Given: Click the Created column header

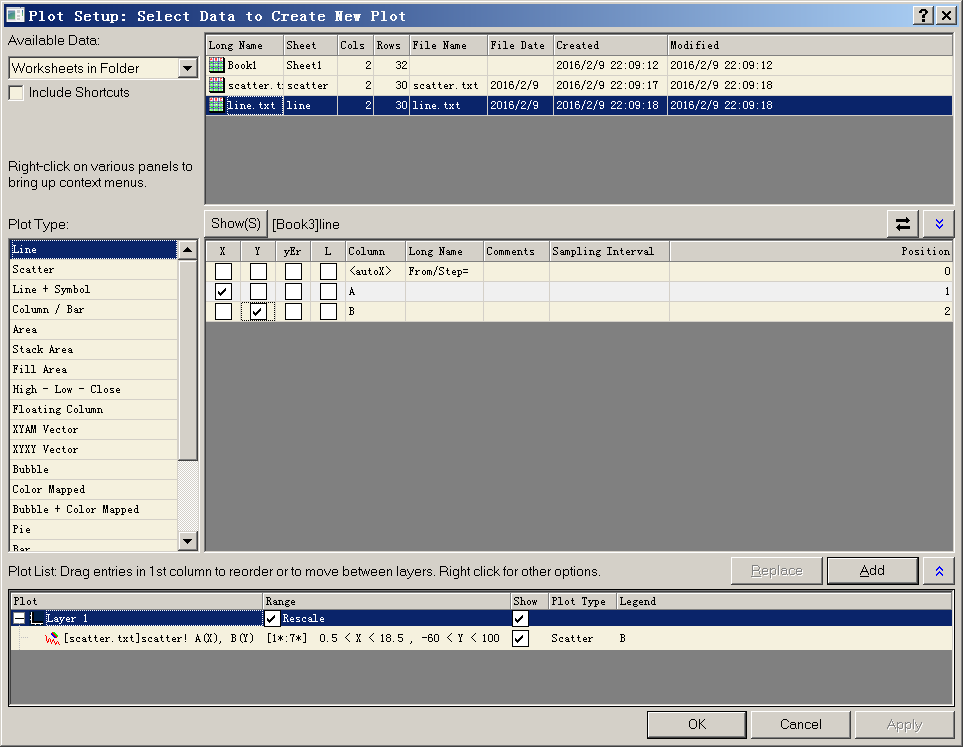Looking at the screenshot, I should pos(610,45).
